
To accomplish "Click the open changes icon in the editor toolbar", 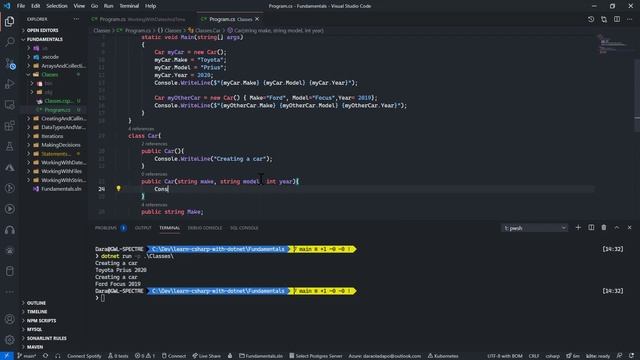I will pos(604,19).
